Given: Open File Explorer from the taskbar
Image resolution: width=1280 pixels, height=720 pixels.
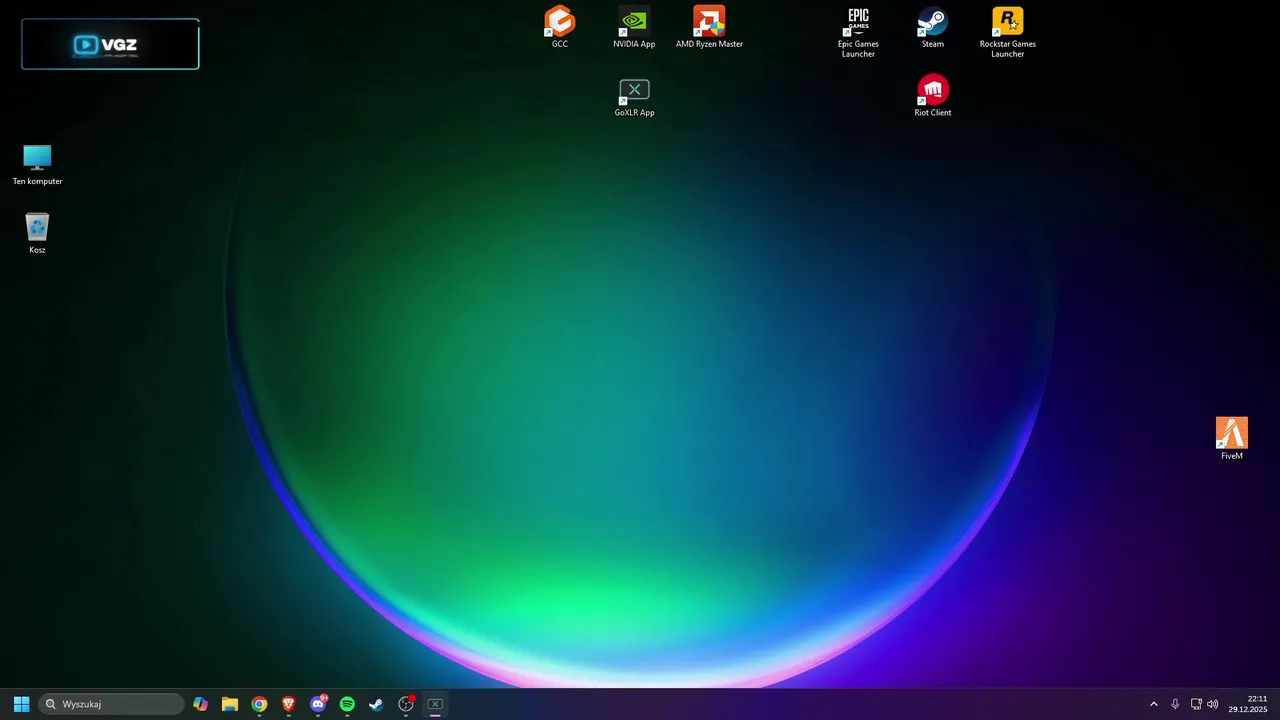Looking at the screenshot, I should pyautogui.click(x=230, y=704).
